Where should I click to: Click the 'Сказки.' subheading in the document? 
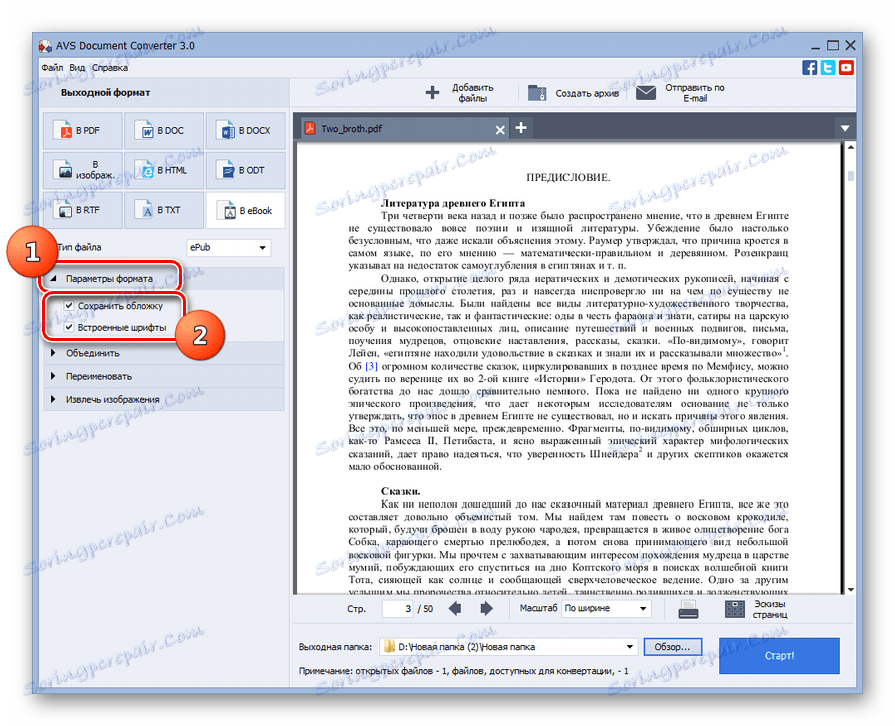pyautogui.click(x=401, y=491)
